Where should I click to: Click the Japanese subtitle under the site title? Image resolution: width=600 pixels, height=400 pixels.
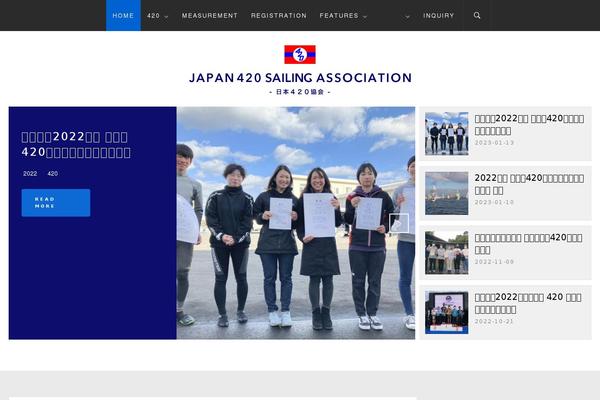pos(300,92)
